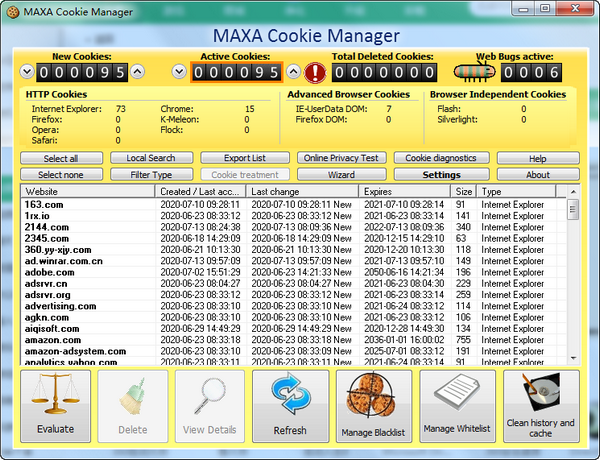Click the New Cookies counter display
Image resolution: width=600 pixels, height=460 pixels.
tap(82, 72)
